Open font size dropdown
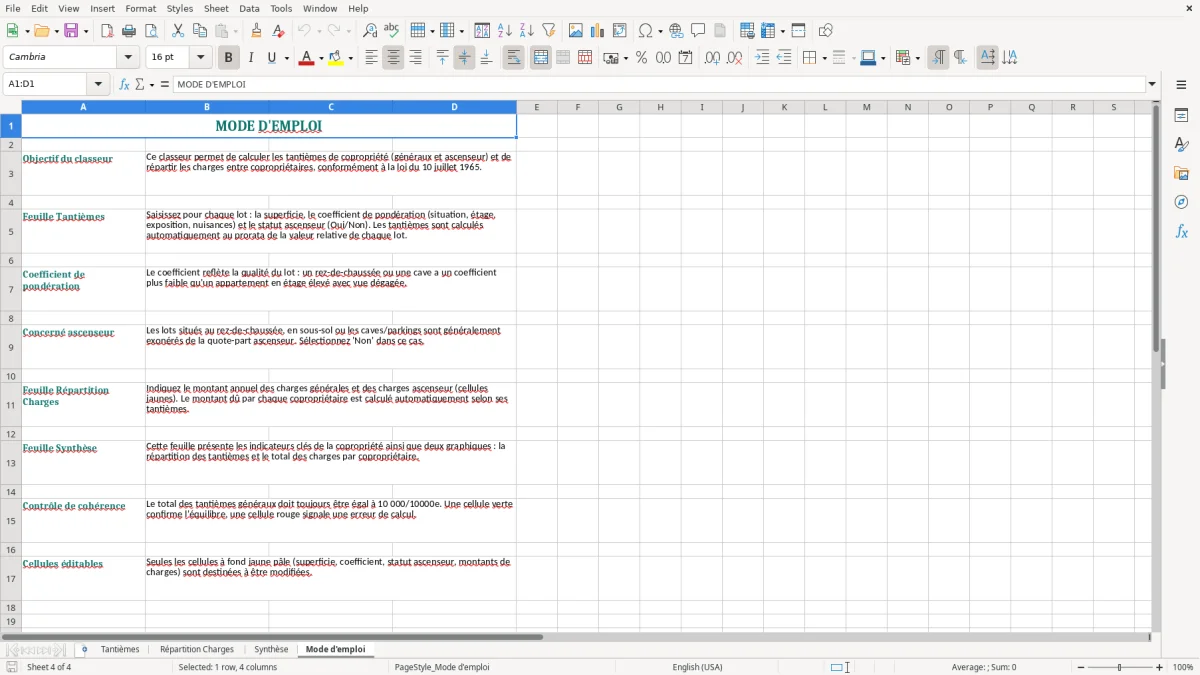This screenshot has height=675, width=1200. click(200, 58)
